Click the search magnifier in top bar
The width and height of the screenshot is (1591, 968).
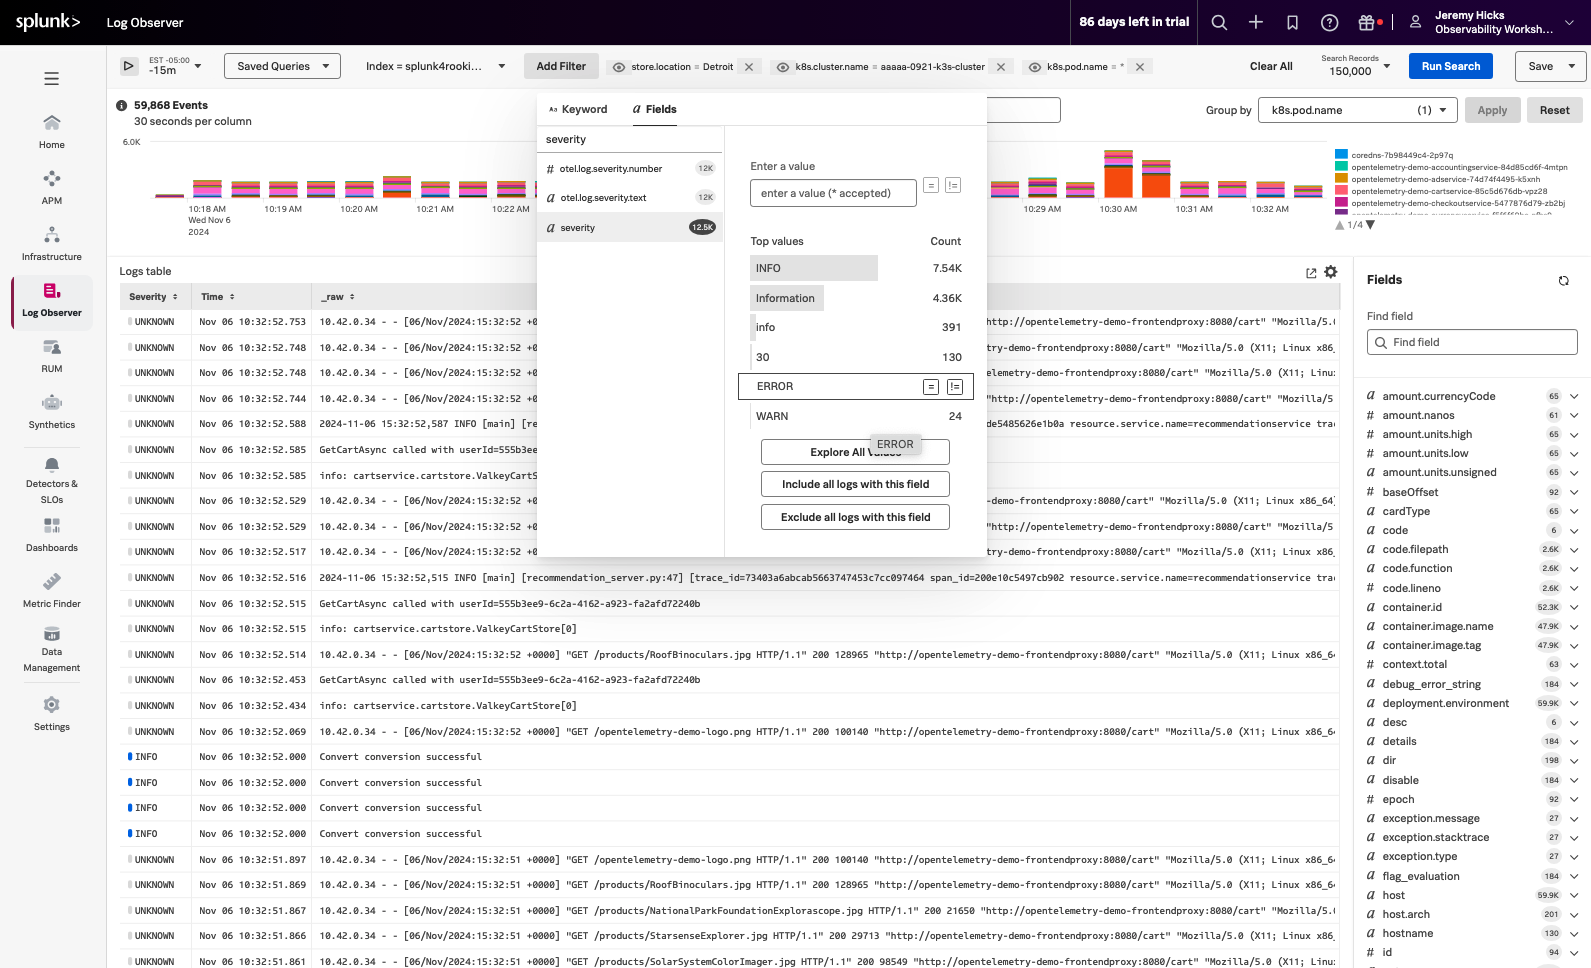[x=1219, y=22]
